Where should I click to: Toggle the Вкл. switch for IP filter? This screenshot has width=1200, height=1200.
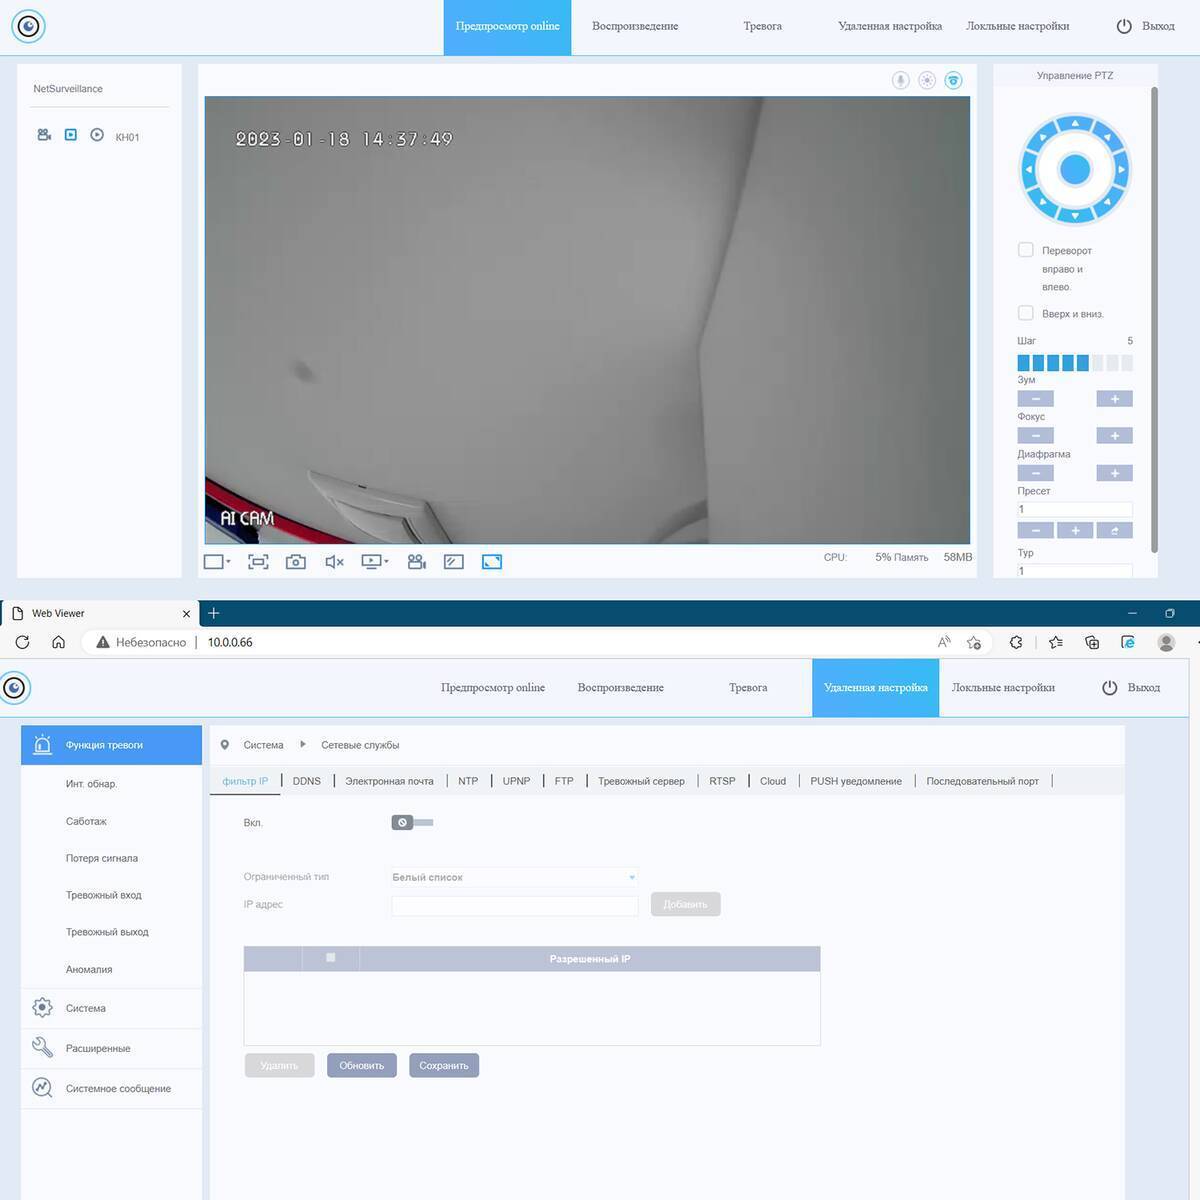point(411,822)
